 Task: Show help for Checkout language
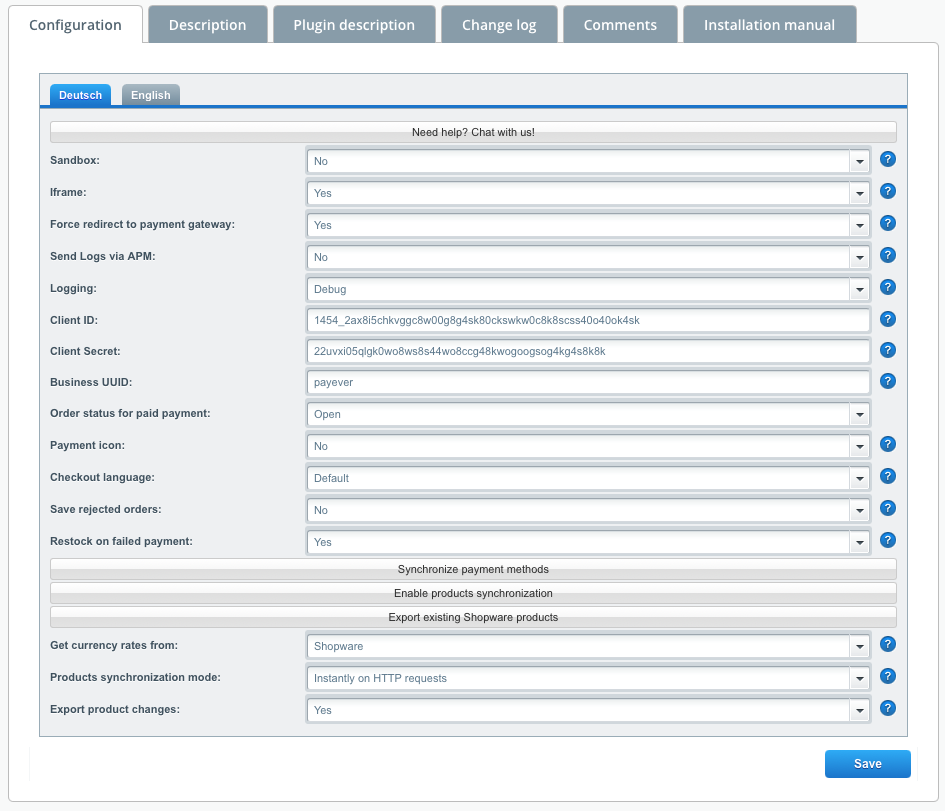coord(887,476)
